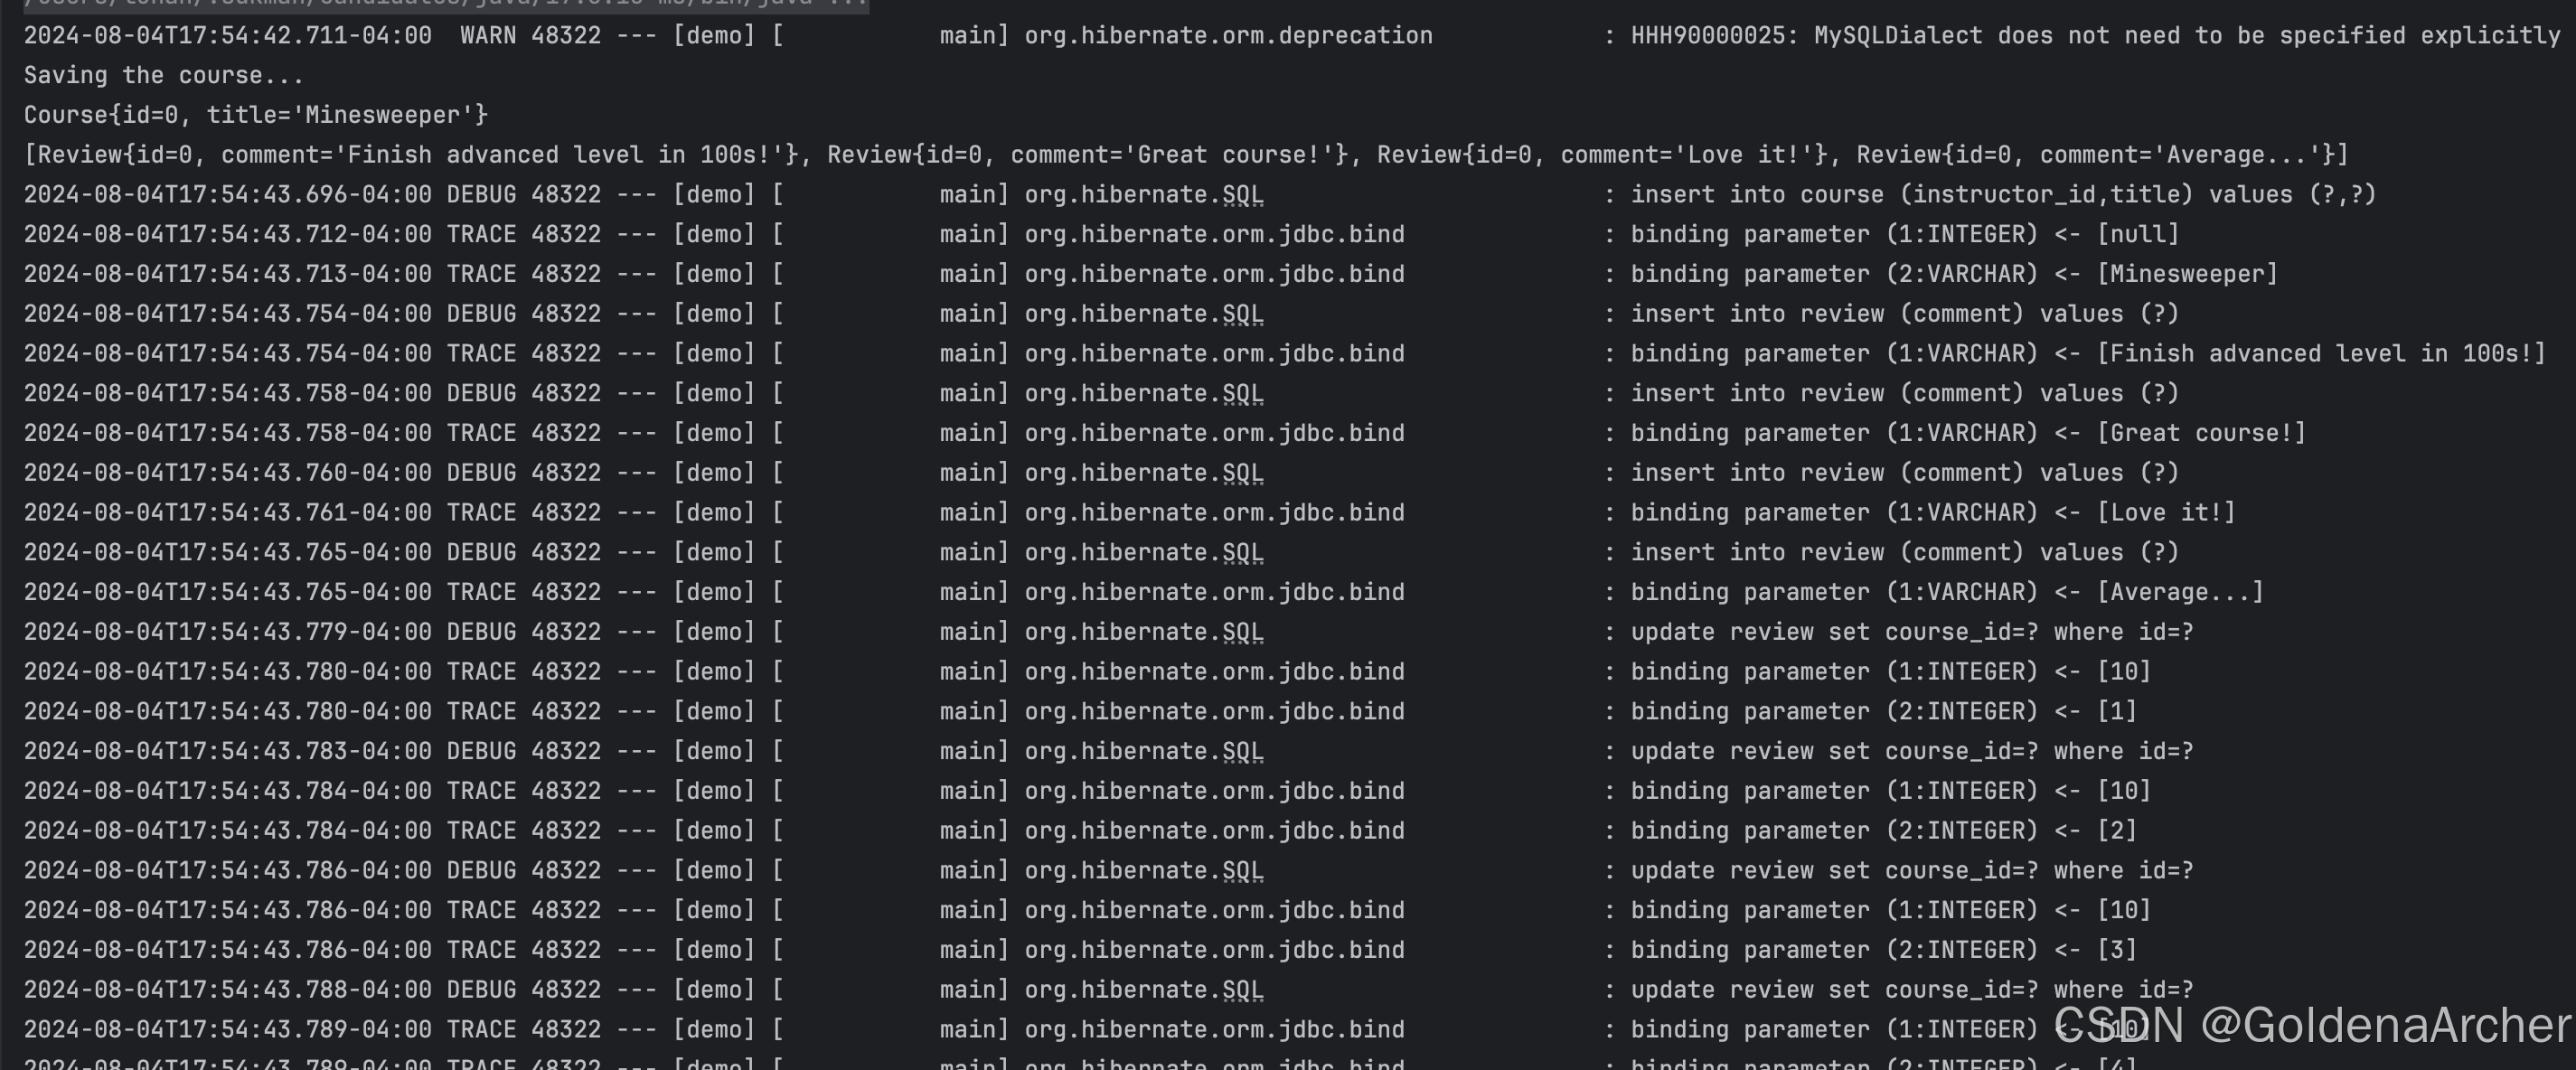Click the 17:54:43.696 DEBUG timestamp
The image size is (2576, 1070).
click(x=227, y=194)
